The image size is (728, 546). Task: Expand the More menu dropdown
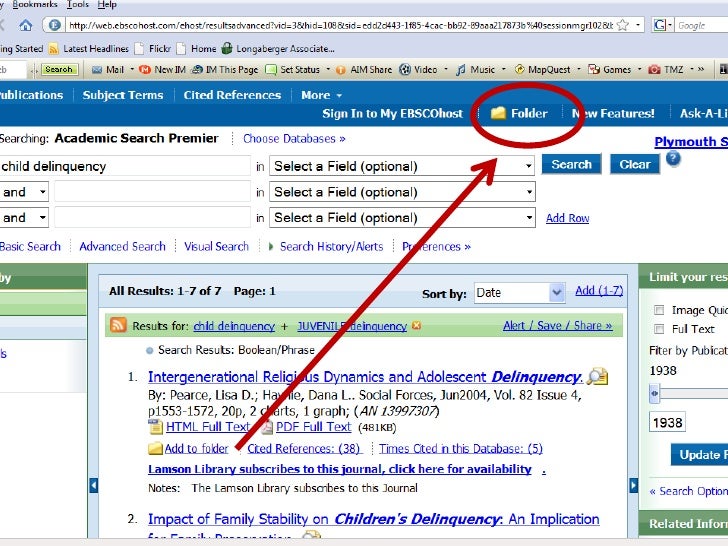pyautogui.click(x=321, y=95)
